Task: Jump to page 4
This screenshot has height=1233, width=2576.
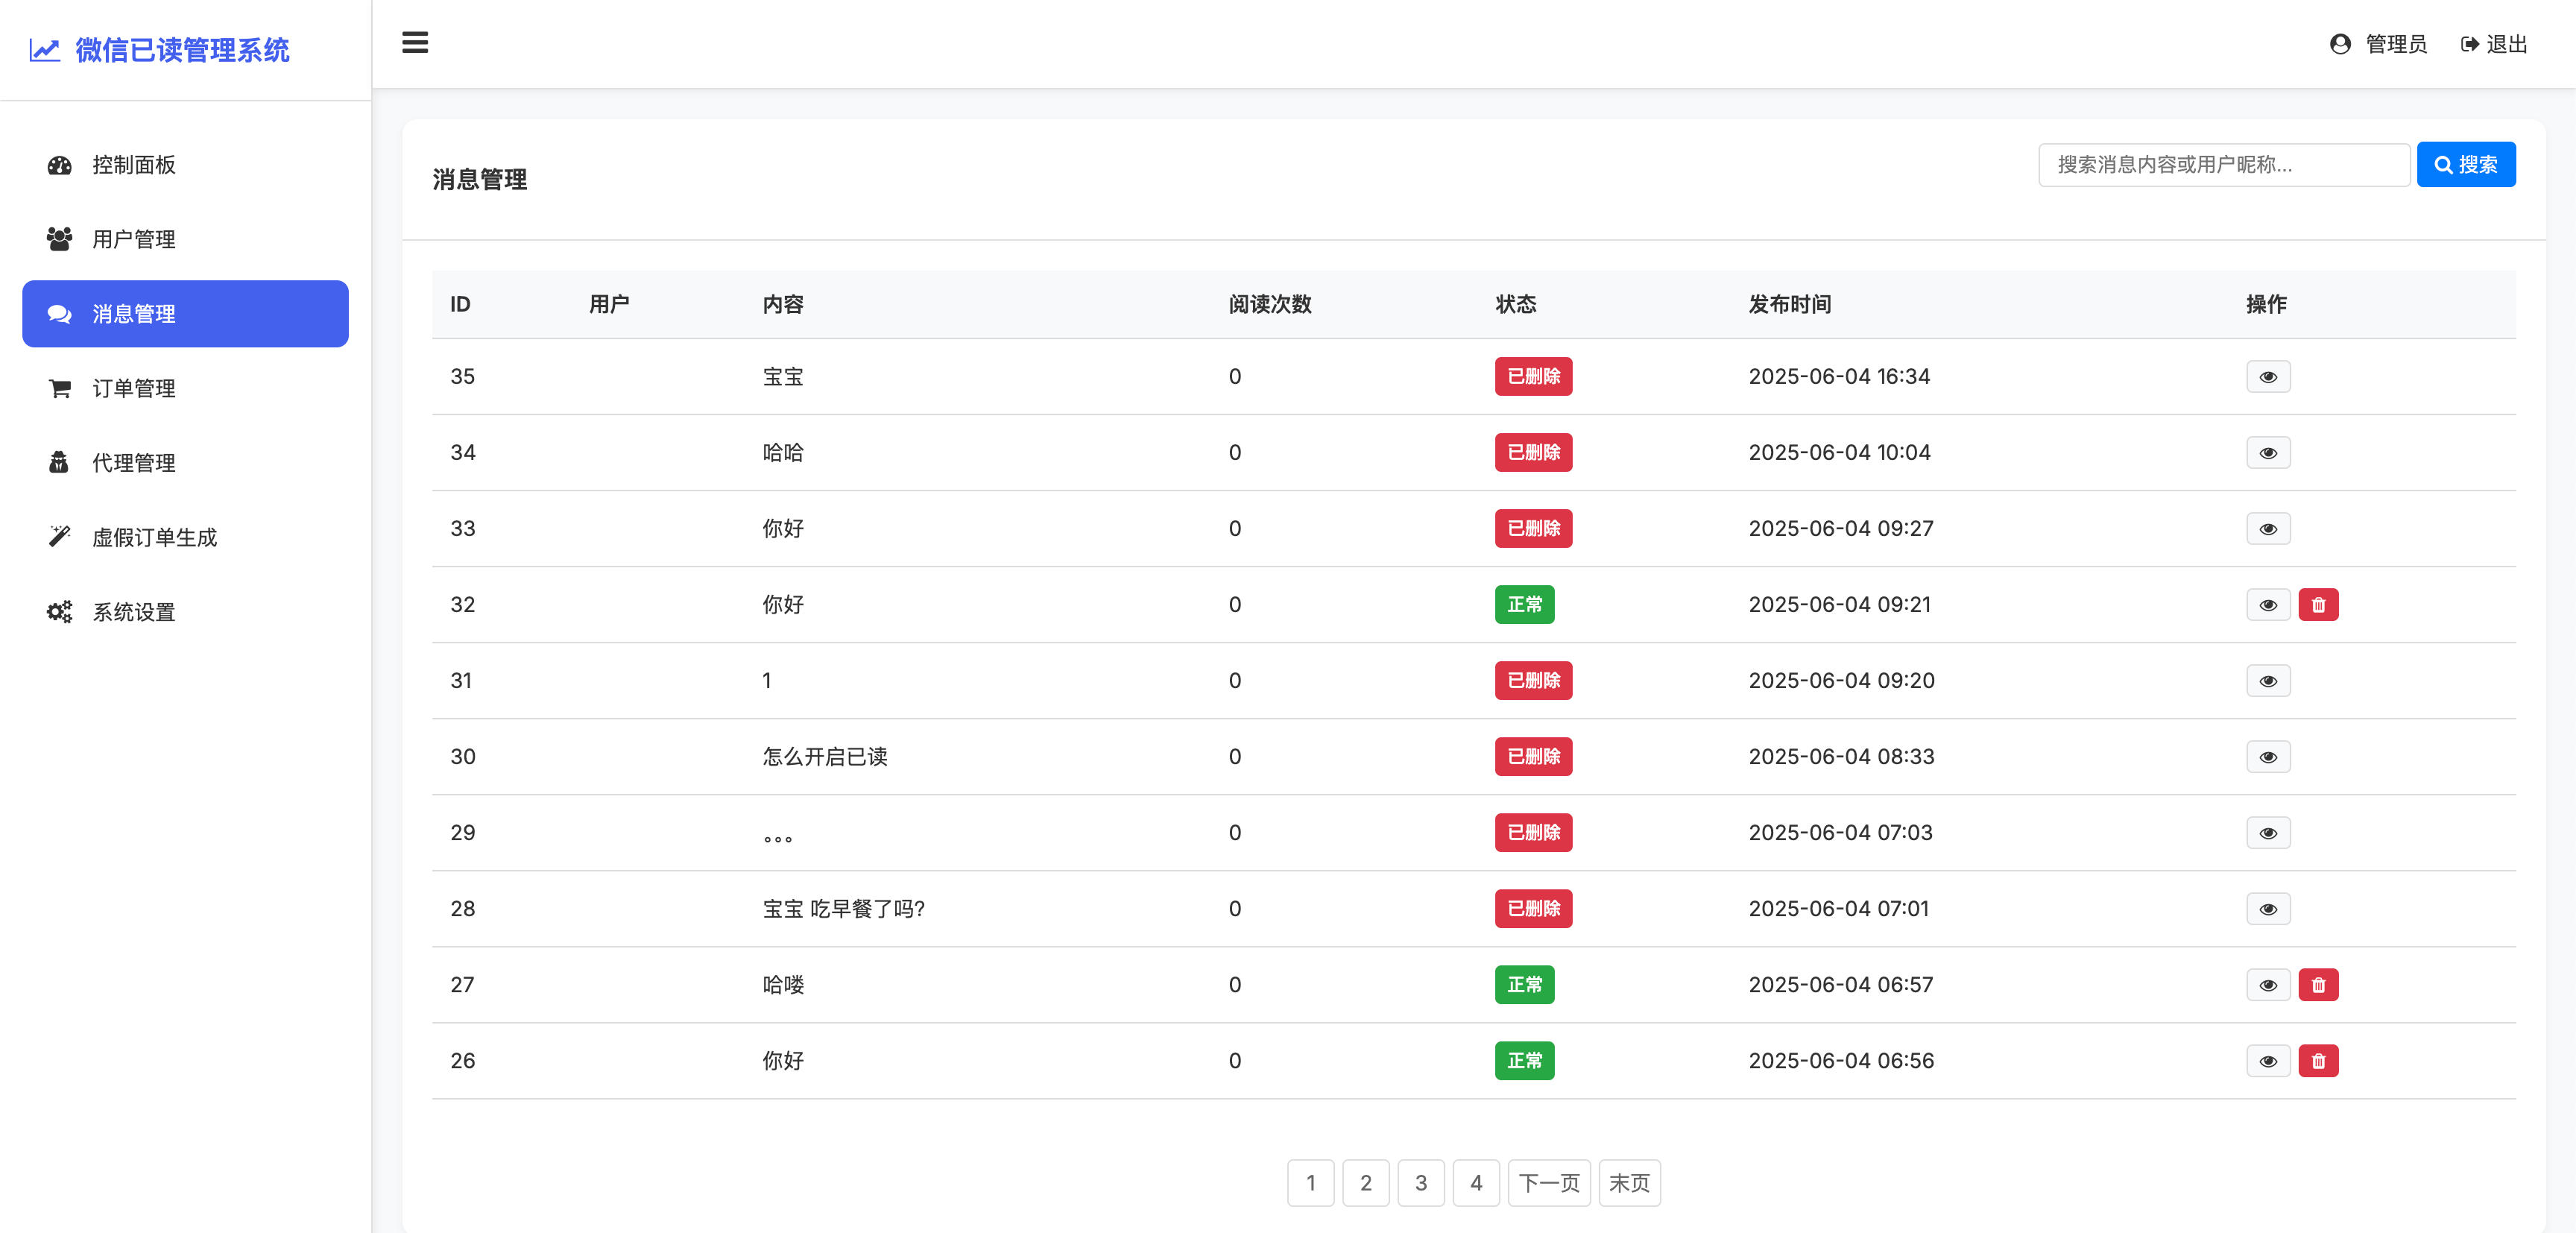Action: tap(1476, 1183)
